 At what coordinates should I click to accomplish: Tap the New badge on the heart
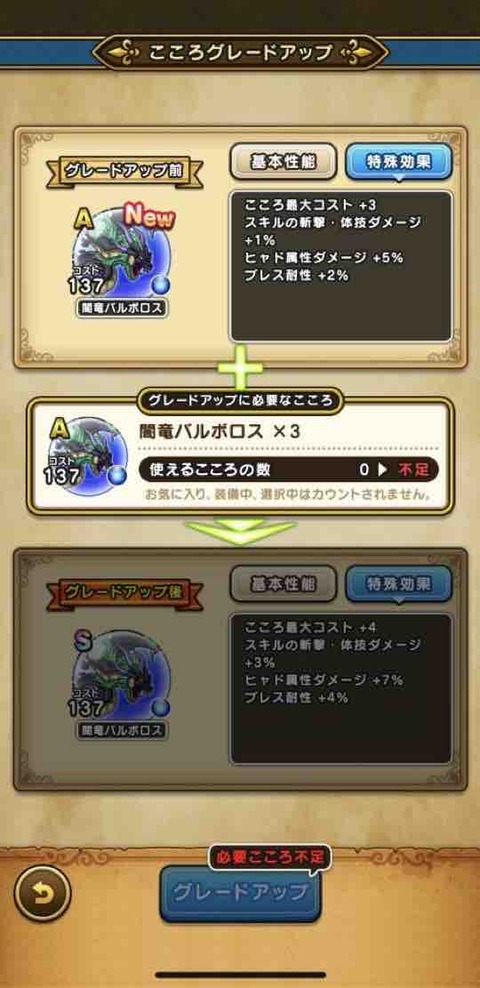pos(149,217)
